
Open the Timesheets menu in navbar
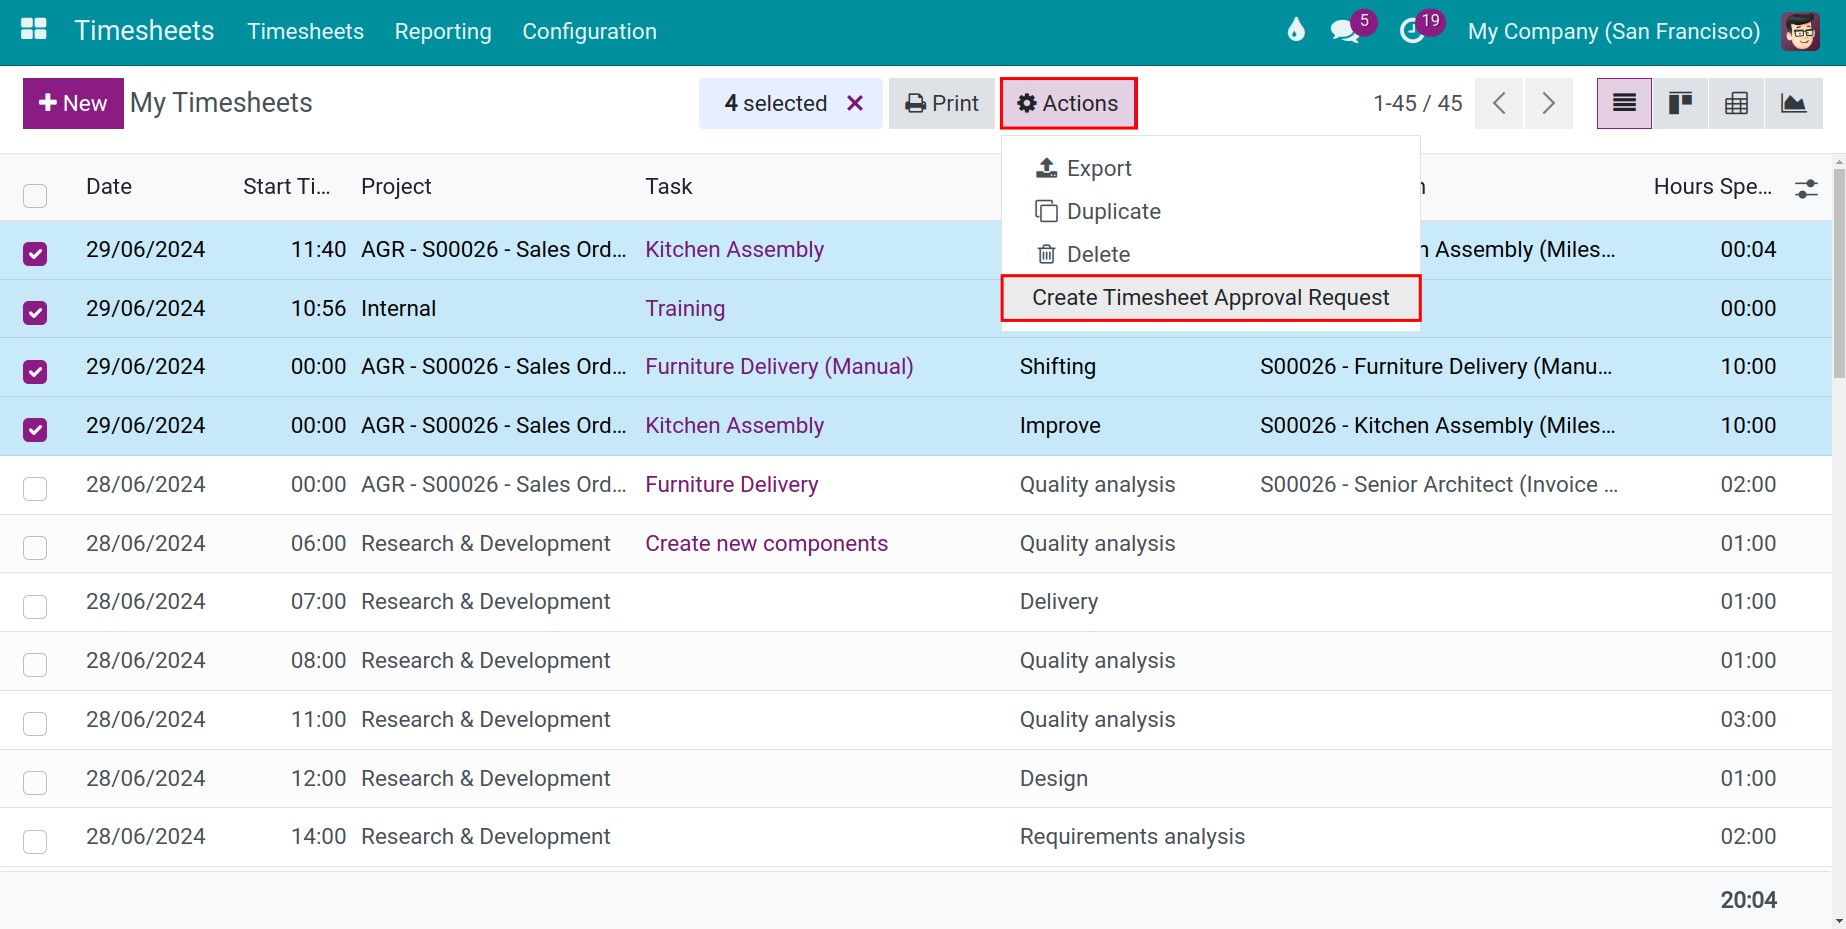(305, 31)
